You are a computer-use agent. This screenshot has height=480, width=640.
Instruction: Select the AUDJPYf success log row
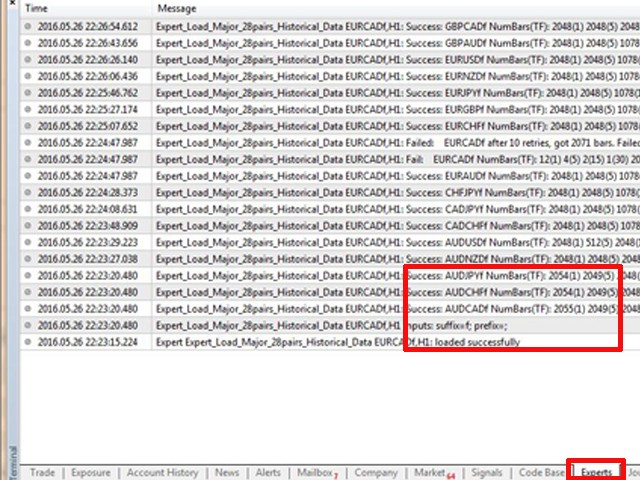click(x=330, y=276)
